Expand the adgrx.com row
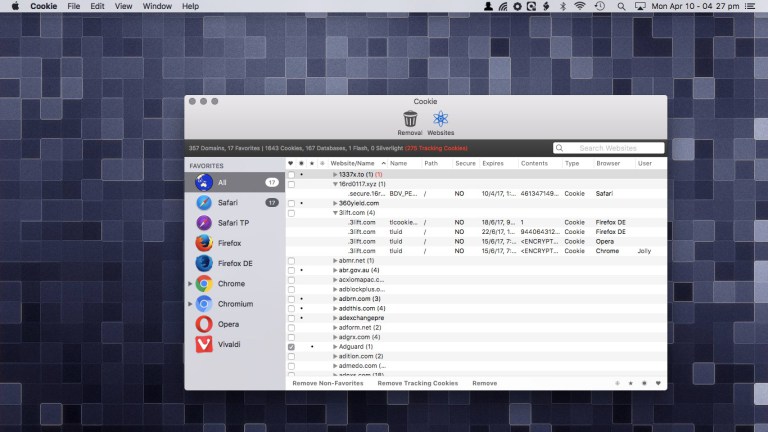 coord(335,337)
